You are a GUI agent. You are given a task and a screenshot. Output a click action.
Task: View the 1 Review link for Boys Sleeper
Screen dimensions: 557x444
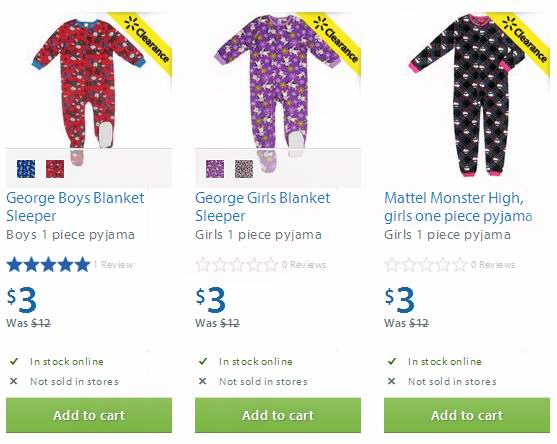[x=113, y=265]
